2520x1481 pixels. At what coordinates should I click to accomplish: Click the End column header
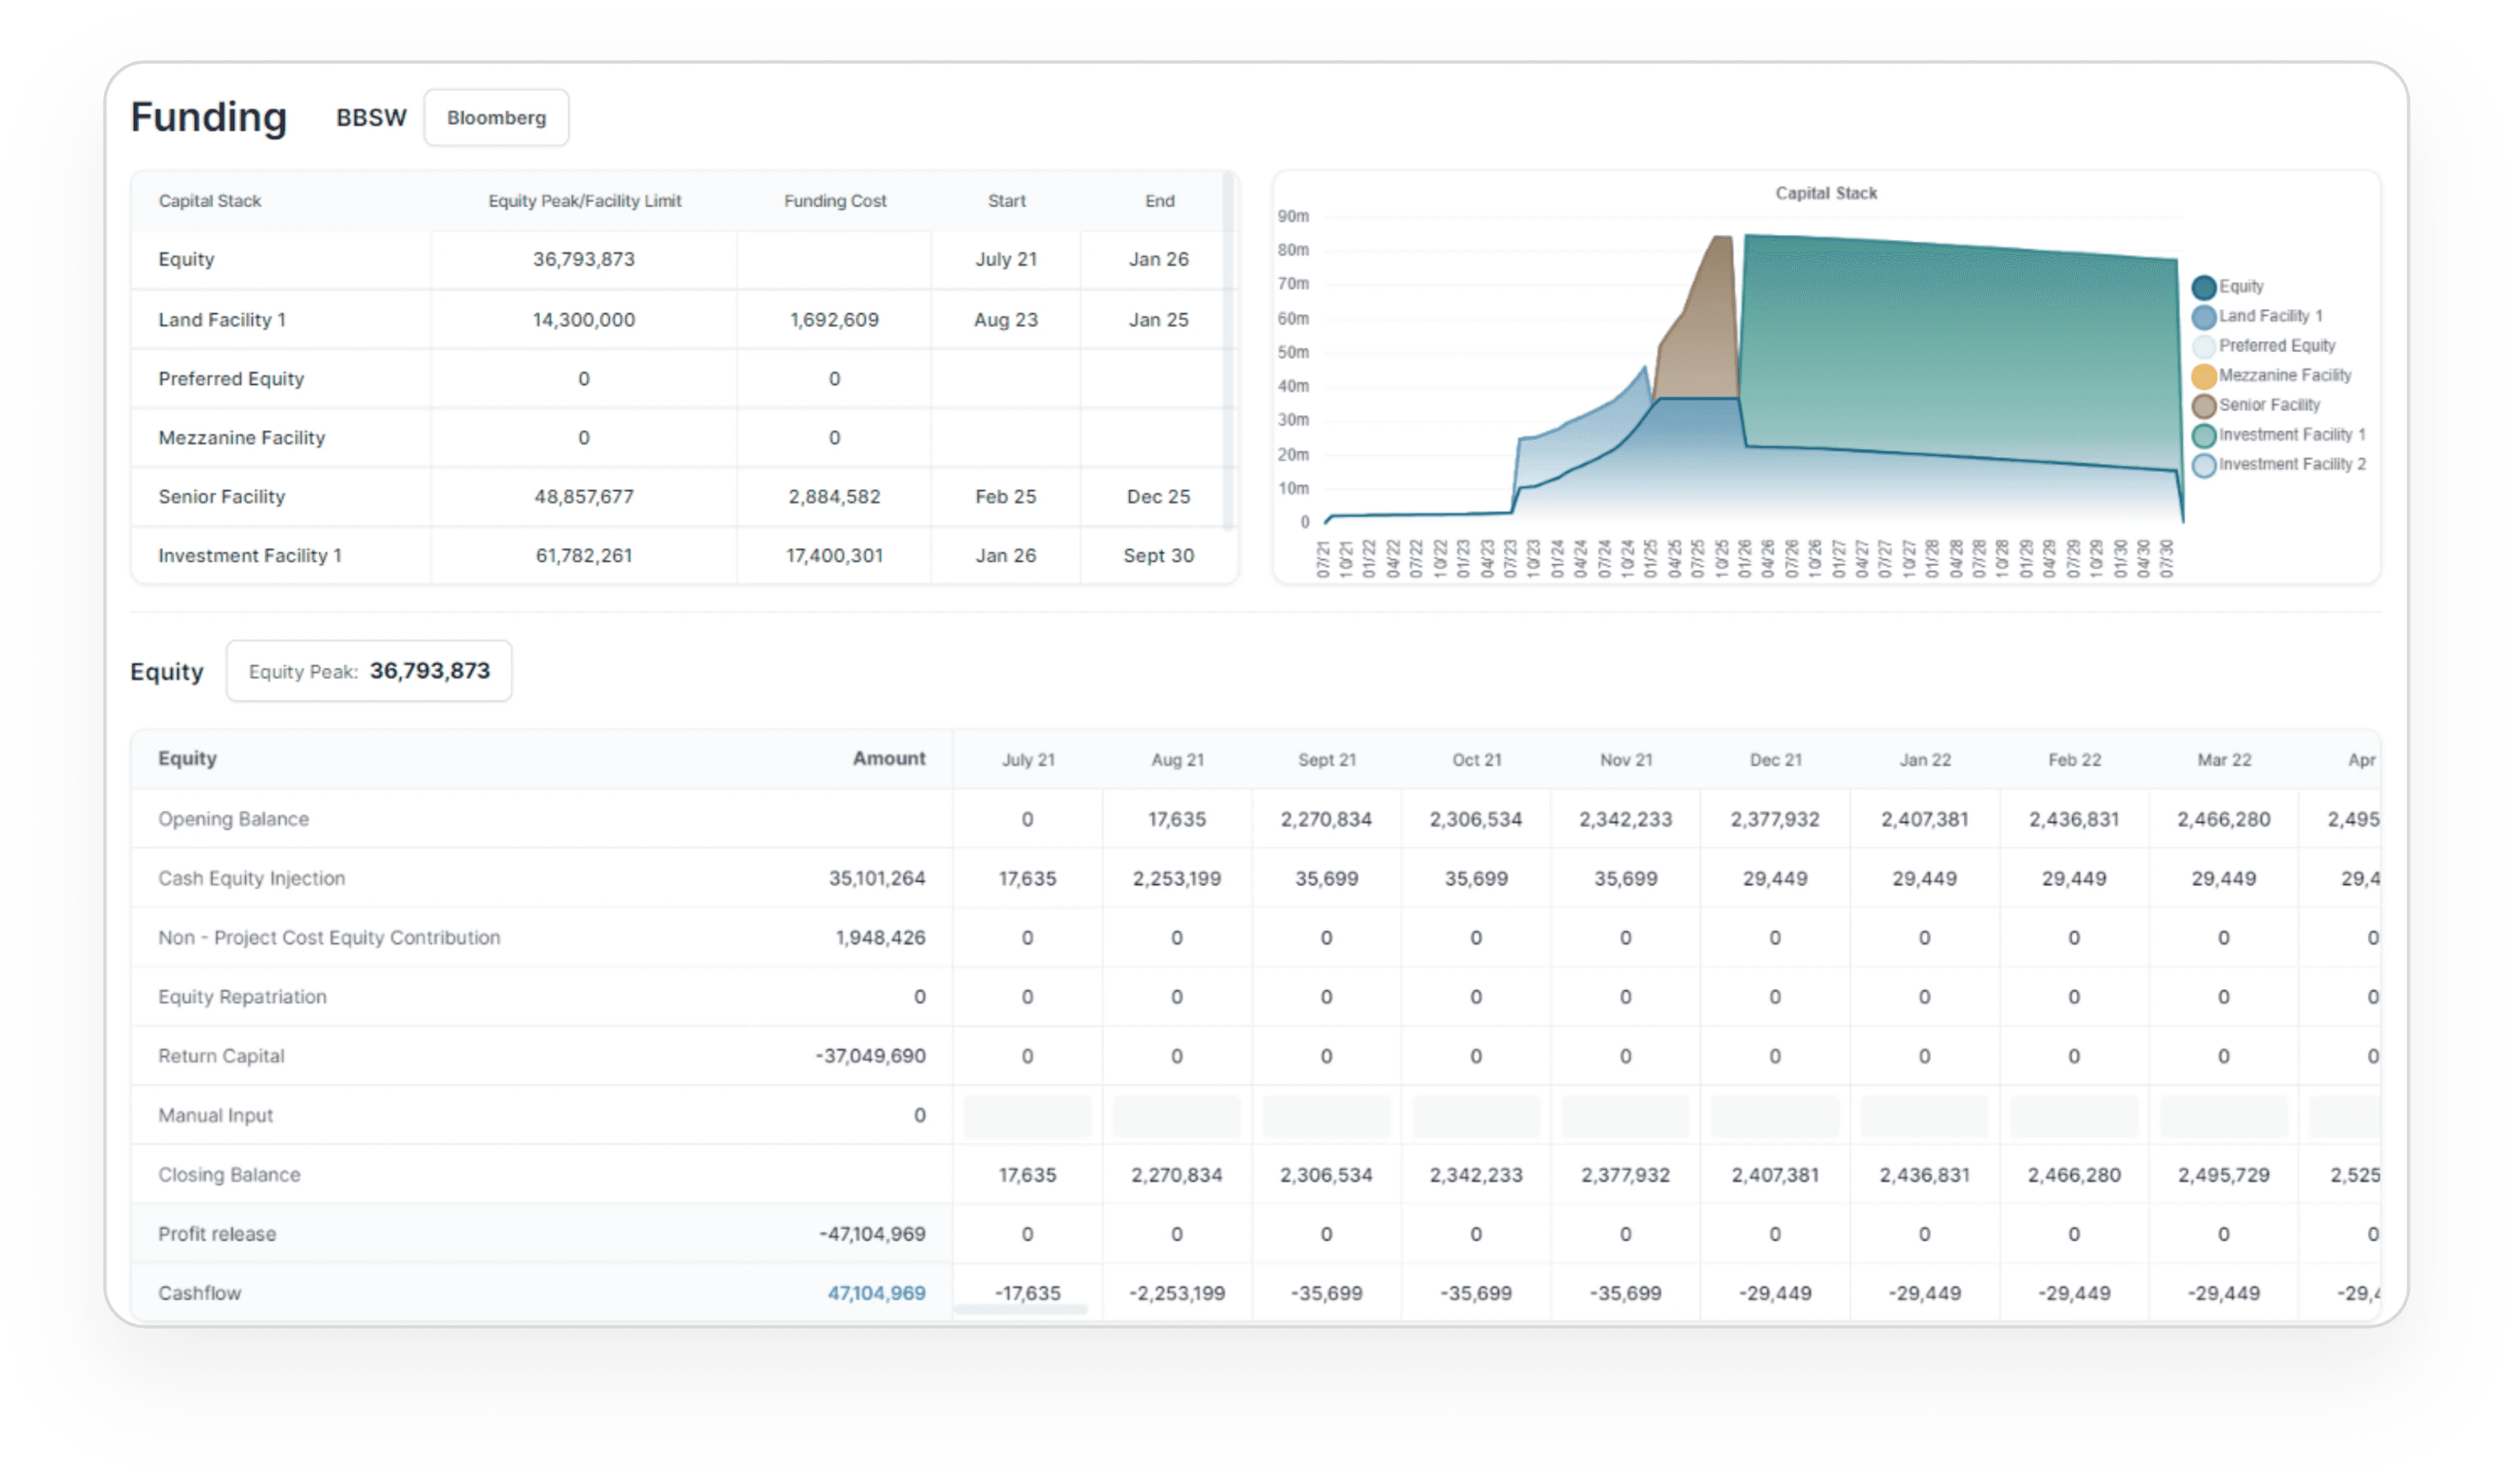point(1160,201)
